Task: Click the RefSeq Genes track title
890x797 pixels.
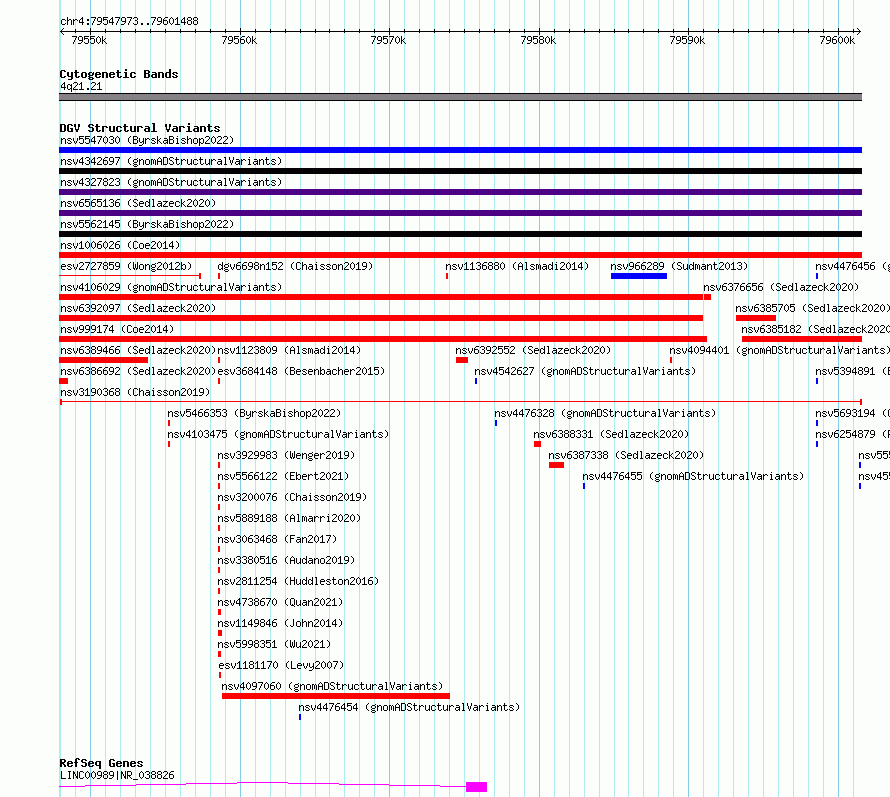Action: click(x=101, y=764)
